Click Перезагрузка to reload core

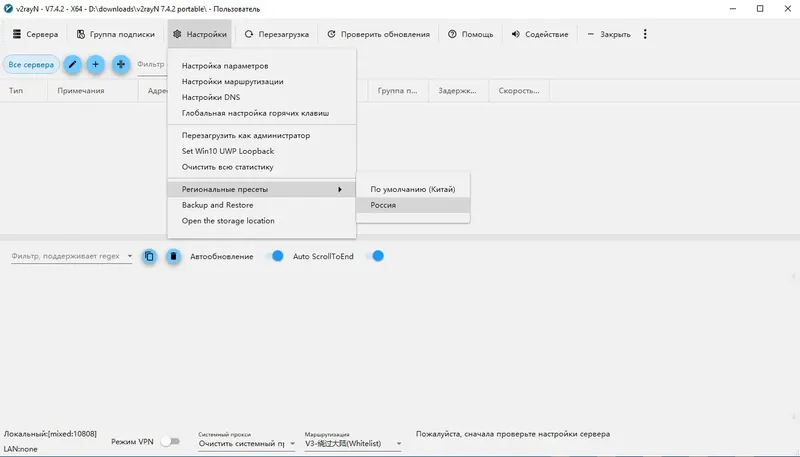277,34
